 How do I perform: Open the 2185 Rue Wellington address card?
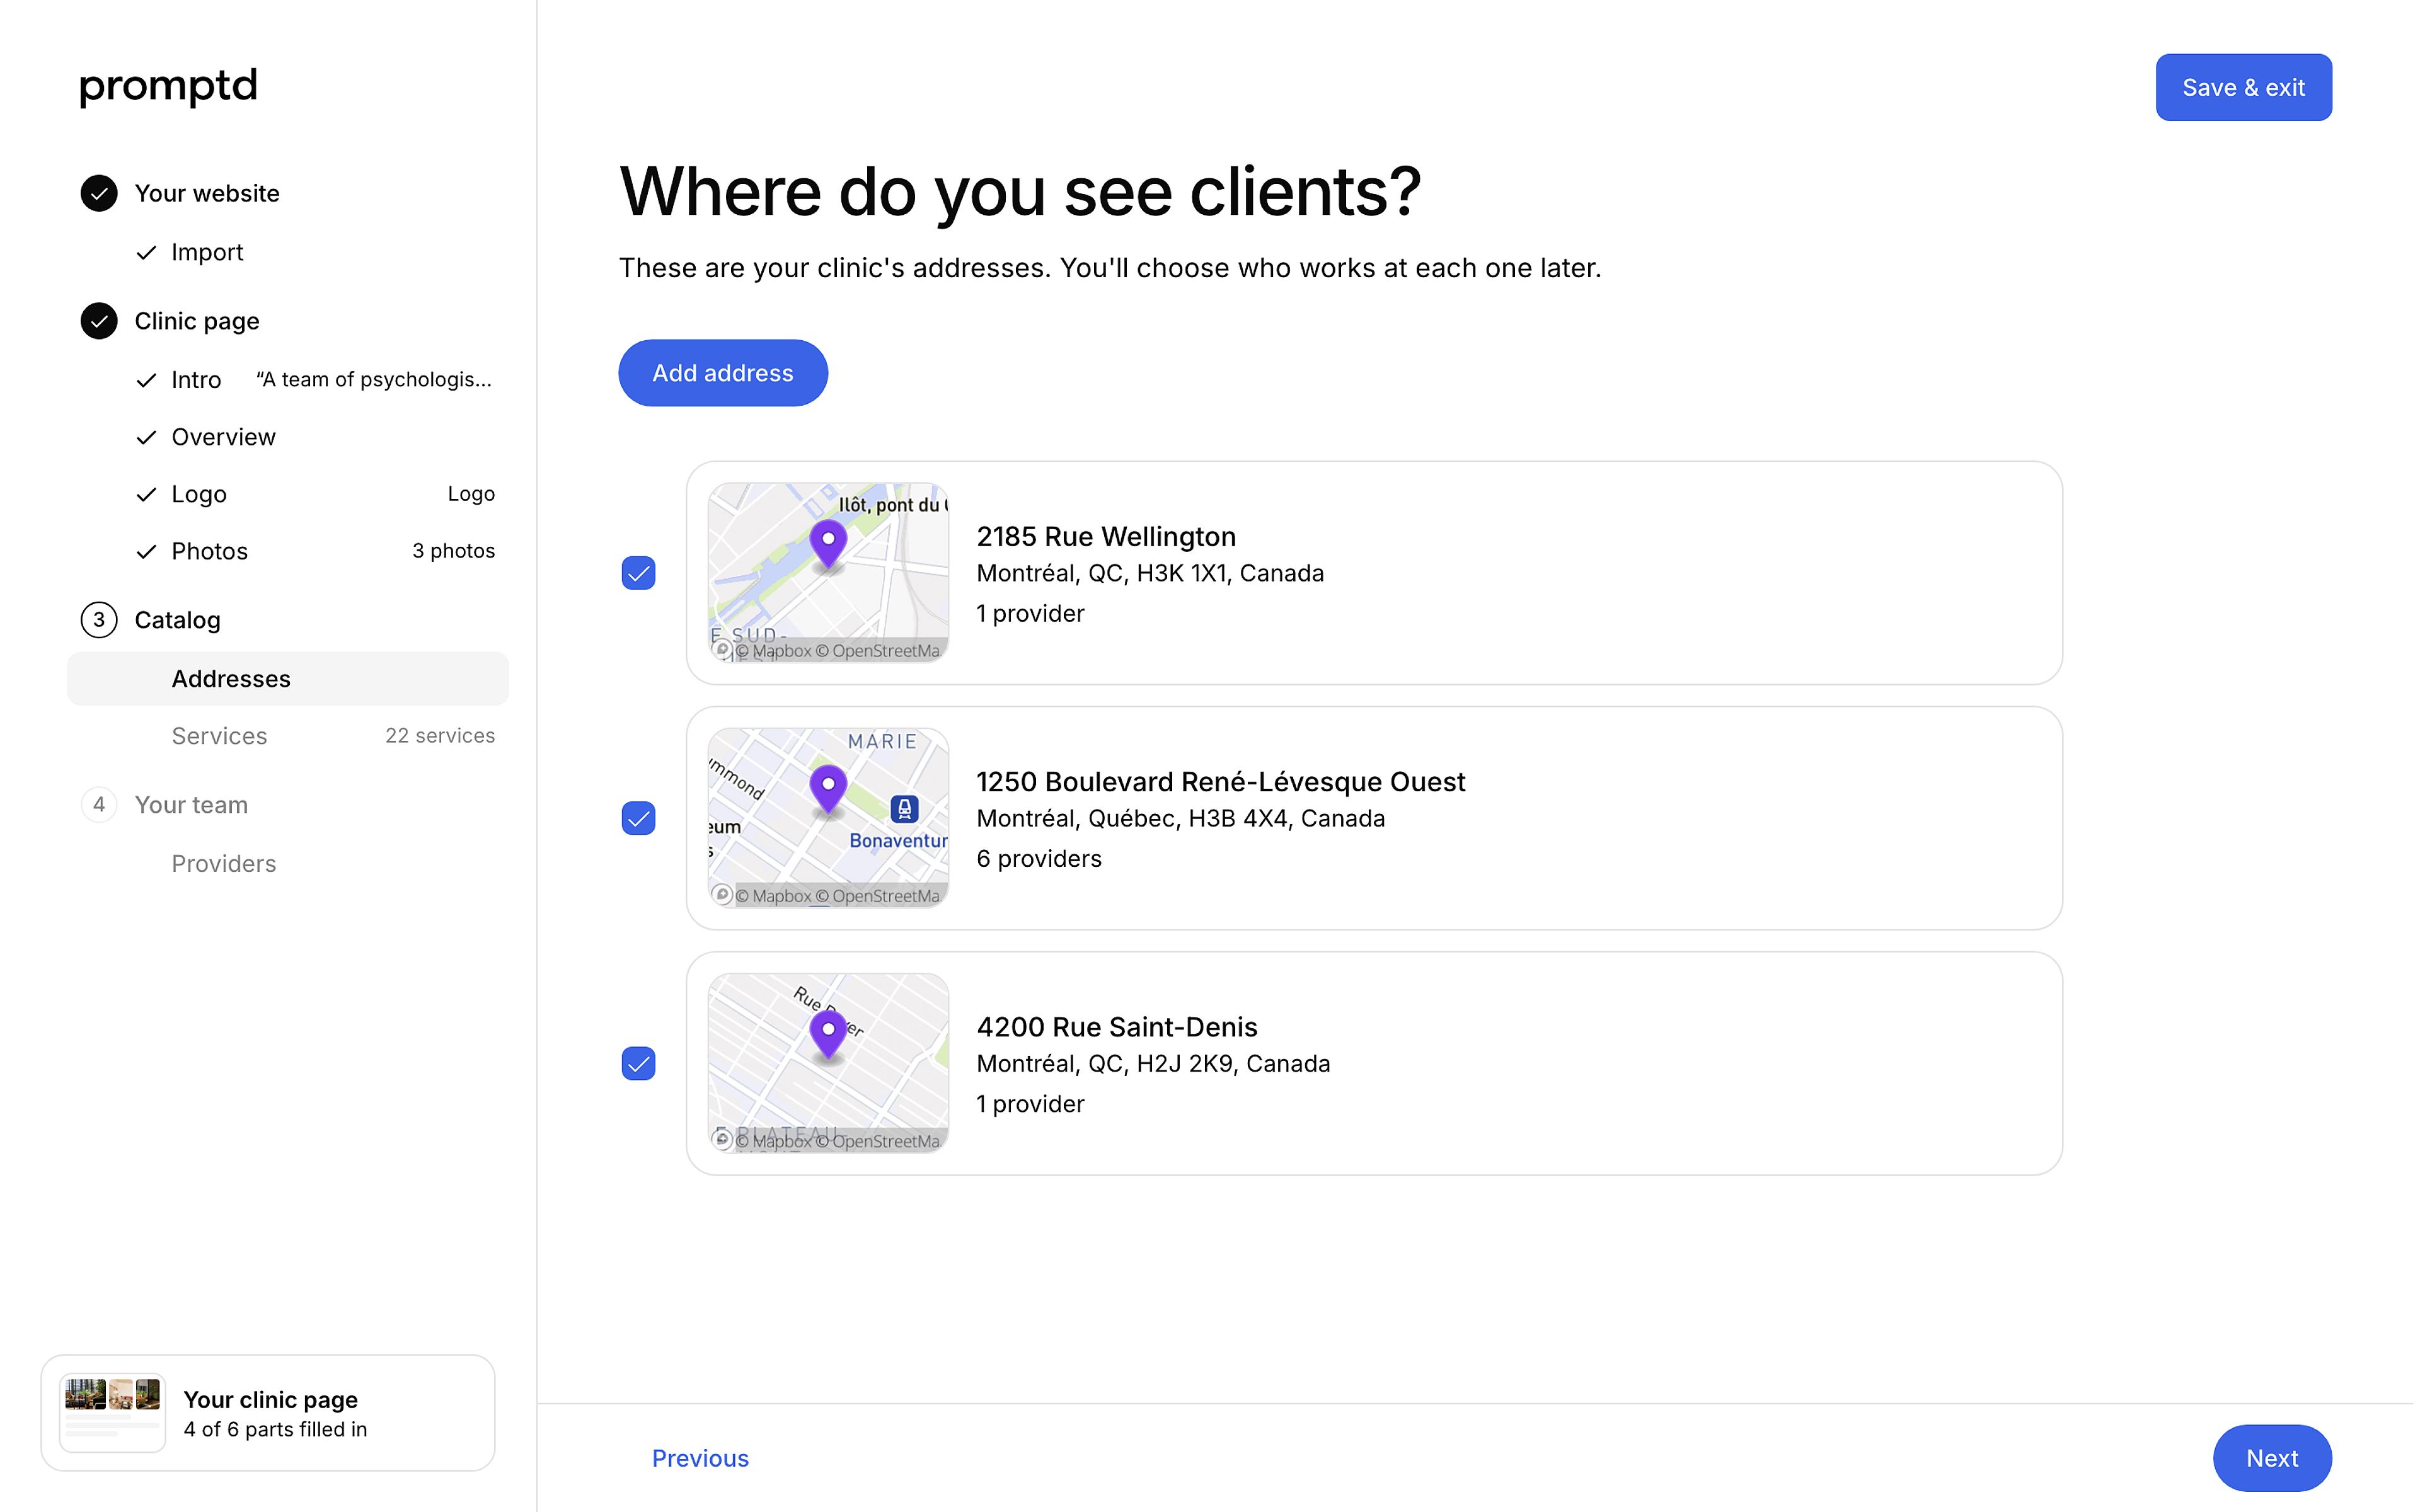tap(1374, 573)
